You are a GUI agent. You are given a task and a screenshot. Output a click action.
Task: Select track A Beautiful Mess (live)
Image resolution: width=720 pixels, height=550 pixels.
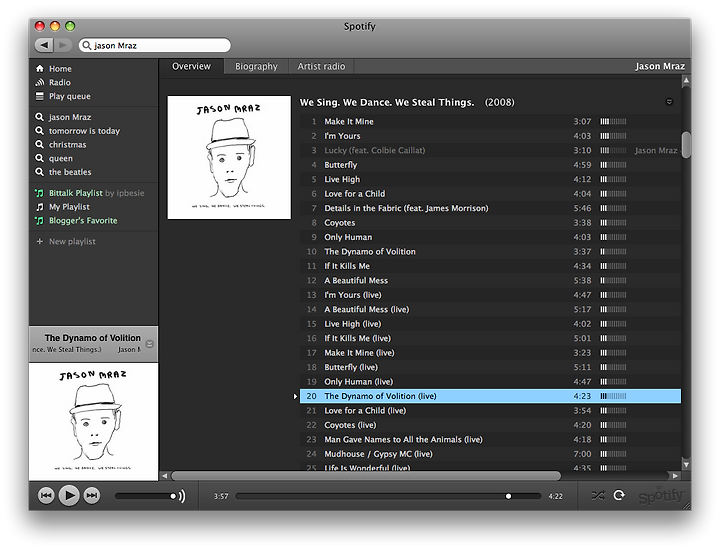(x=490, y=309)
